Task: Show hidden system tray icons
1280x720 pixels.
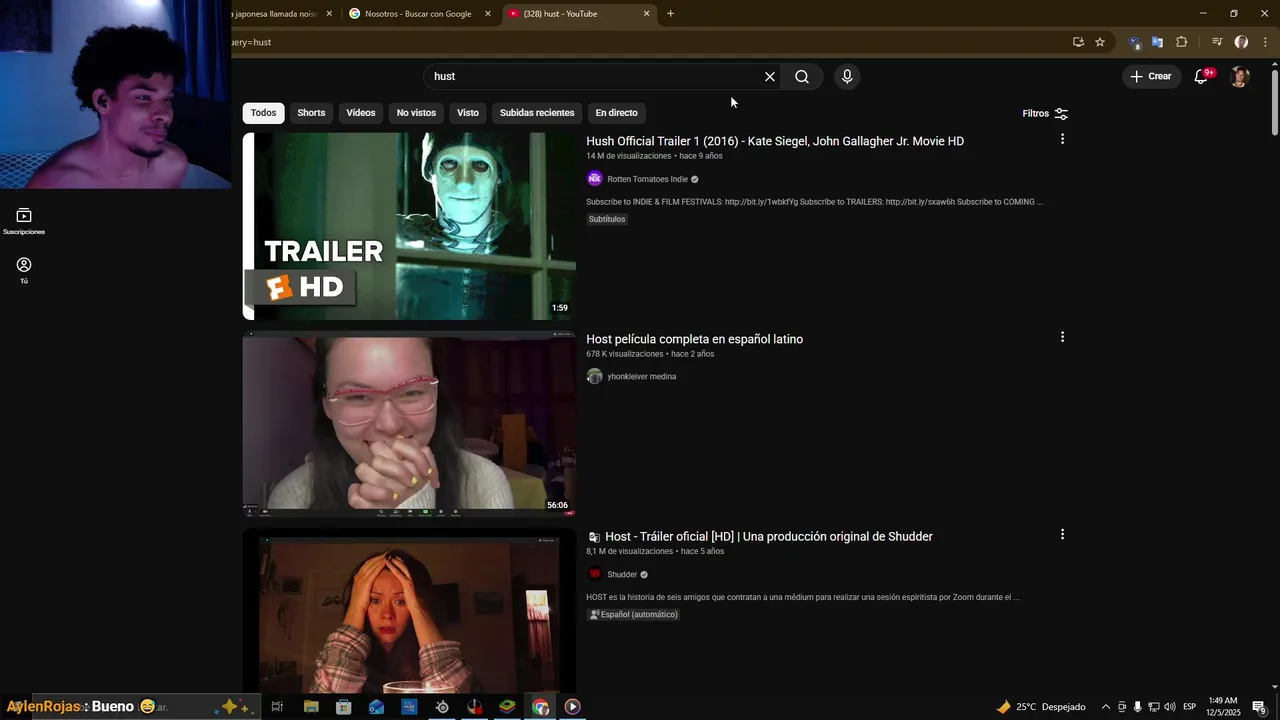Action: coord(1105,707)
